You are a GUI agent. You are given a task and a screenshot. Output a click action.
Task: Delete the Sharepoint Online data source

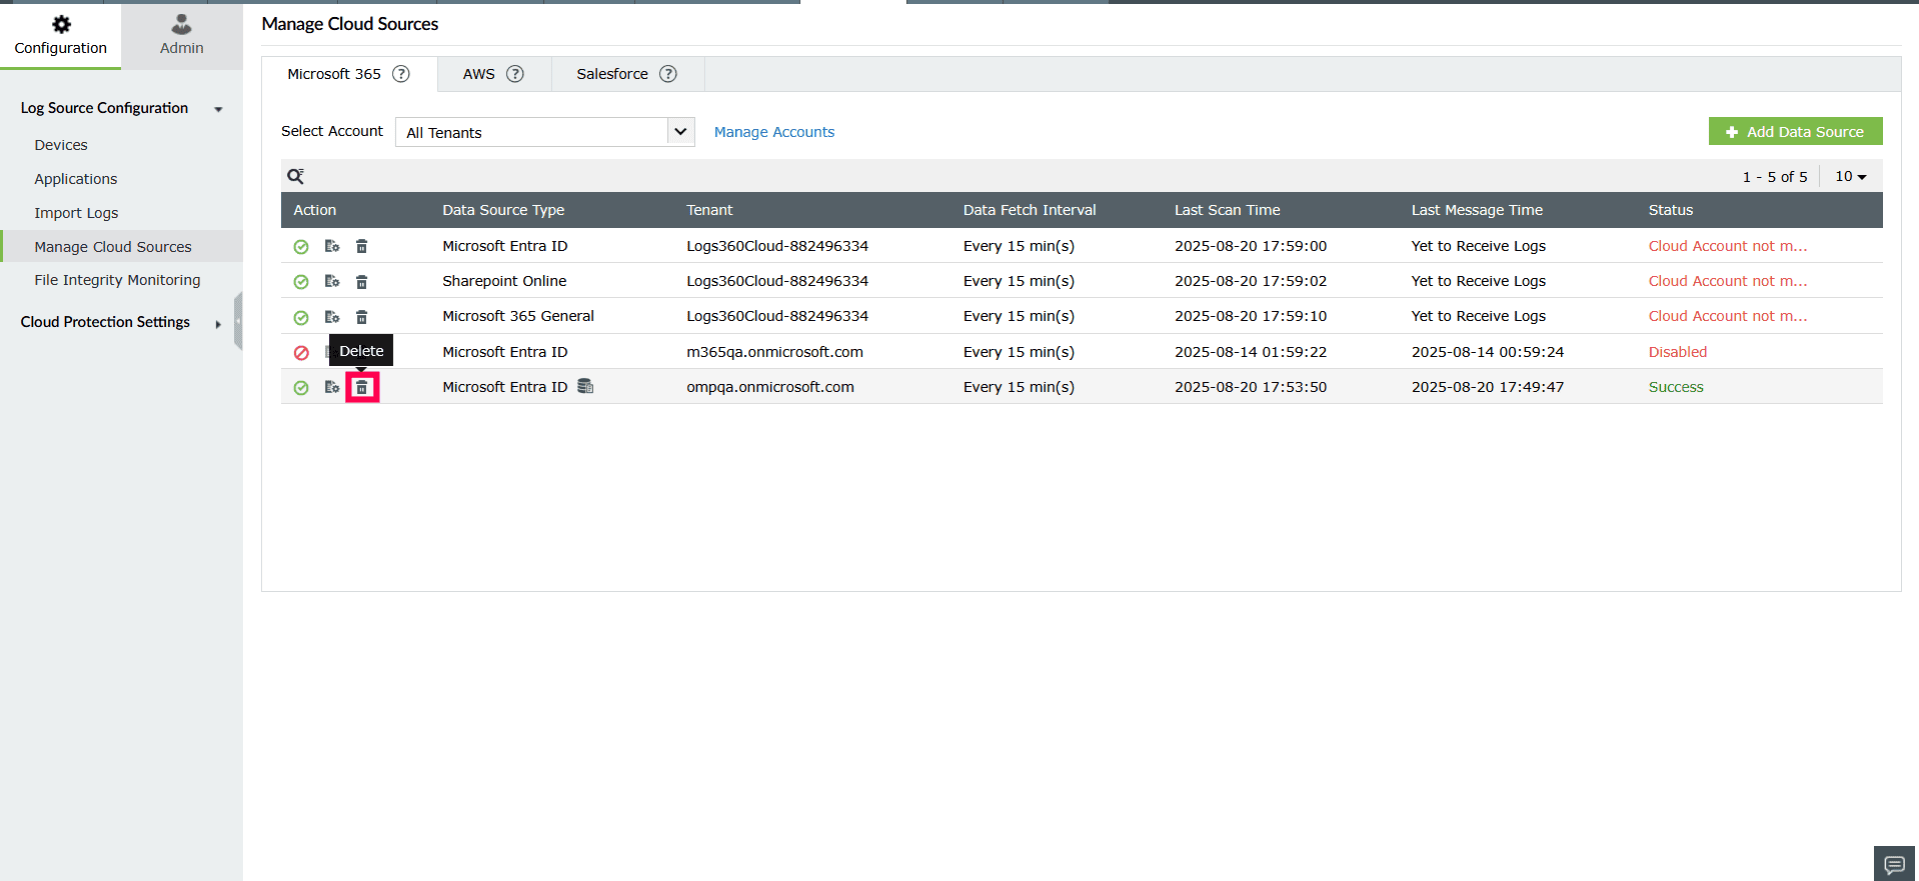click(362, 281)
